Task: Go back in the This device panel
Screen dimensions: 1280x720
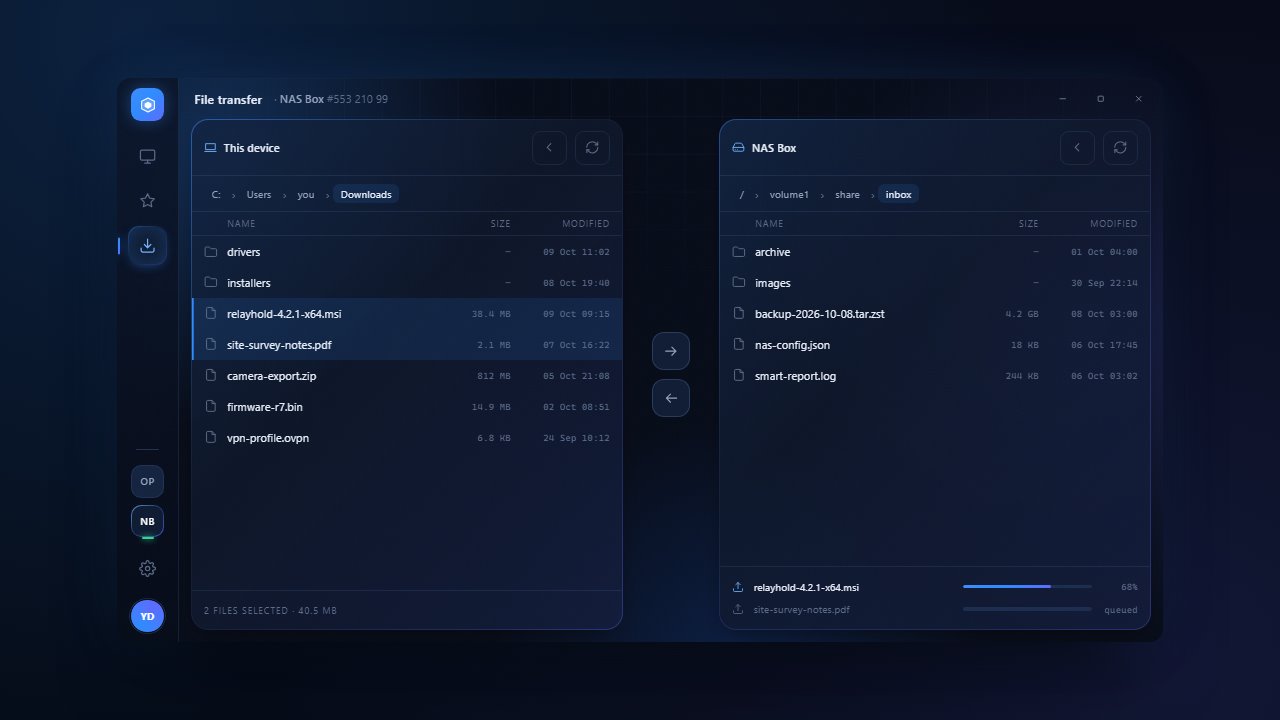Action: 549,148
